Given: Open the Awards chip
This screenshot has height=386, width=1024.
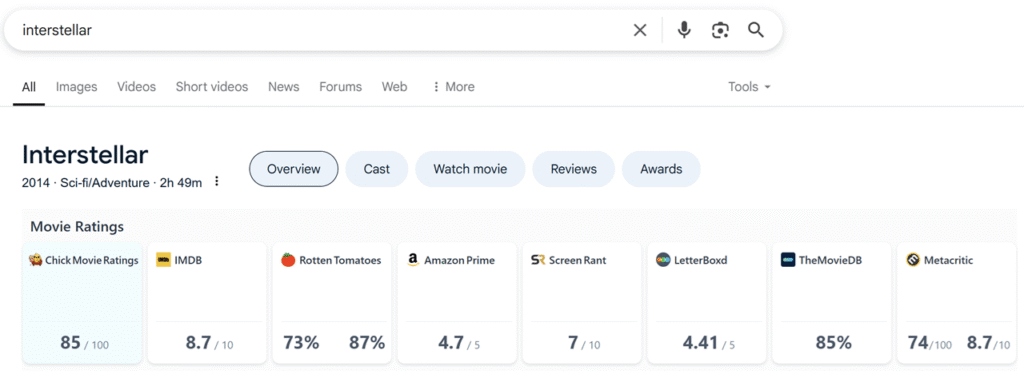Looking at the screenshot, I should coord(661,169).
